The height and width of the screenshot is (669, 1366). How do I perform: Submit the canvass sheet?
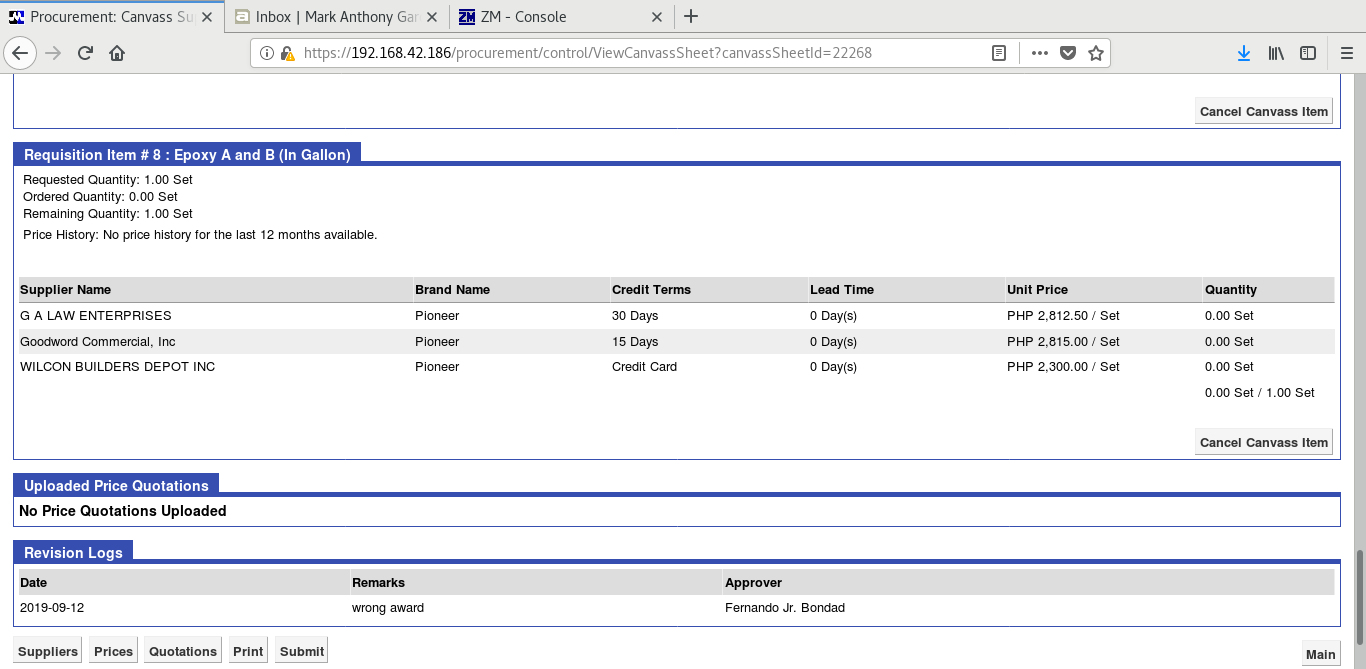click(x=302, y=651)
